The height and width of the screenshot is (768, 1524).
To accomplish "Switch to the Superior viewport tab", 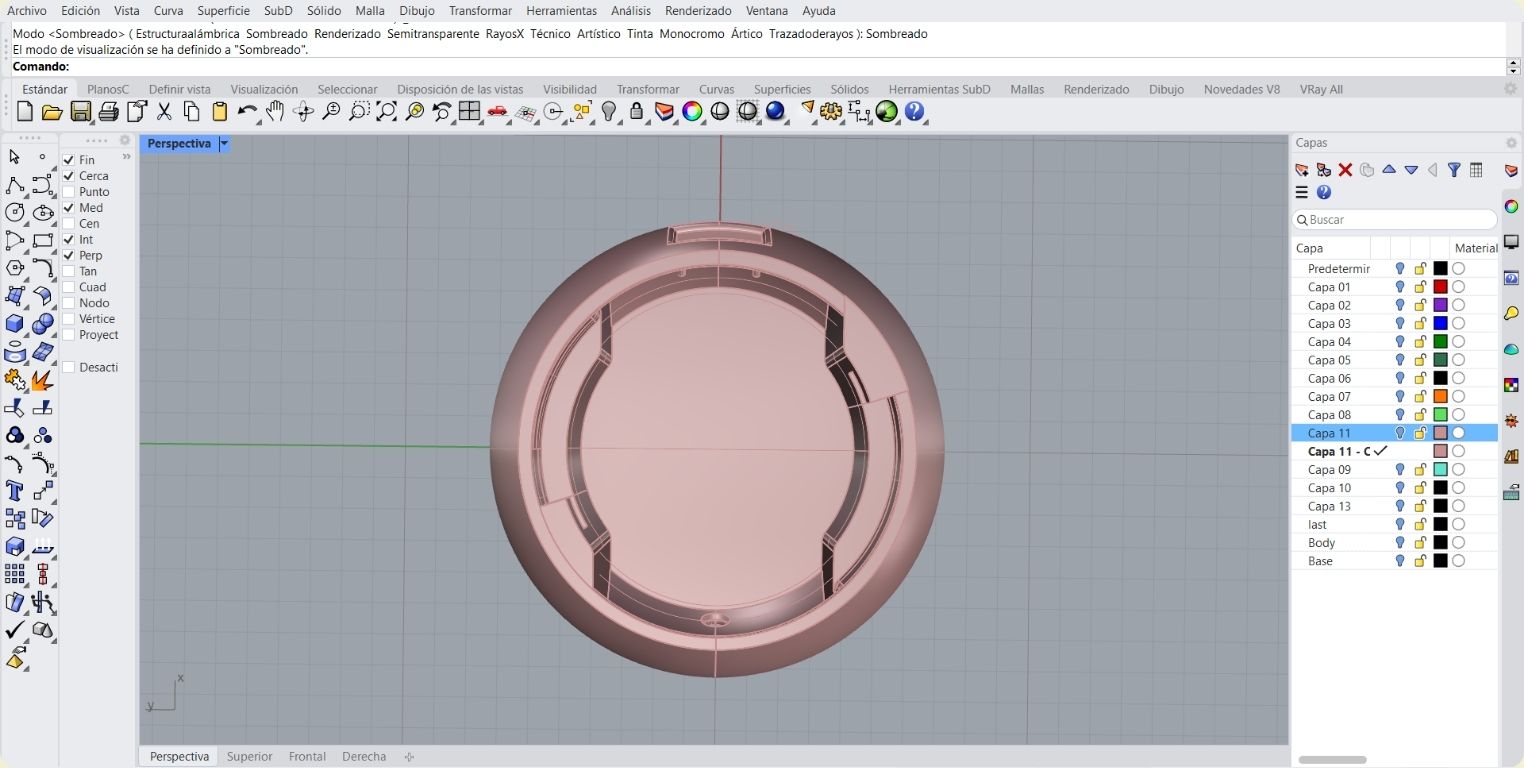I will click(x=249, y=757).
